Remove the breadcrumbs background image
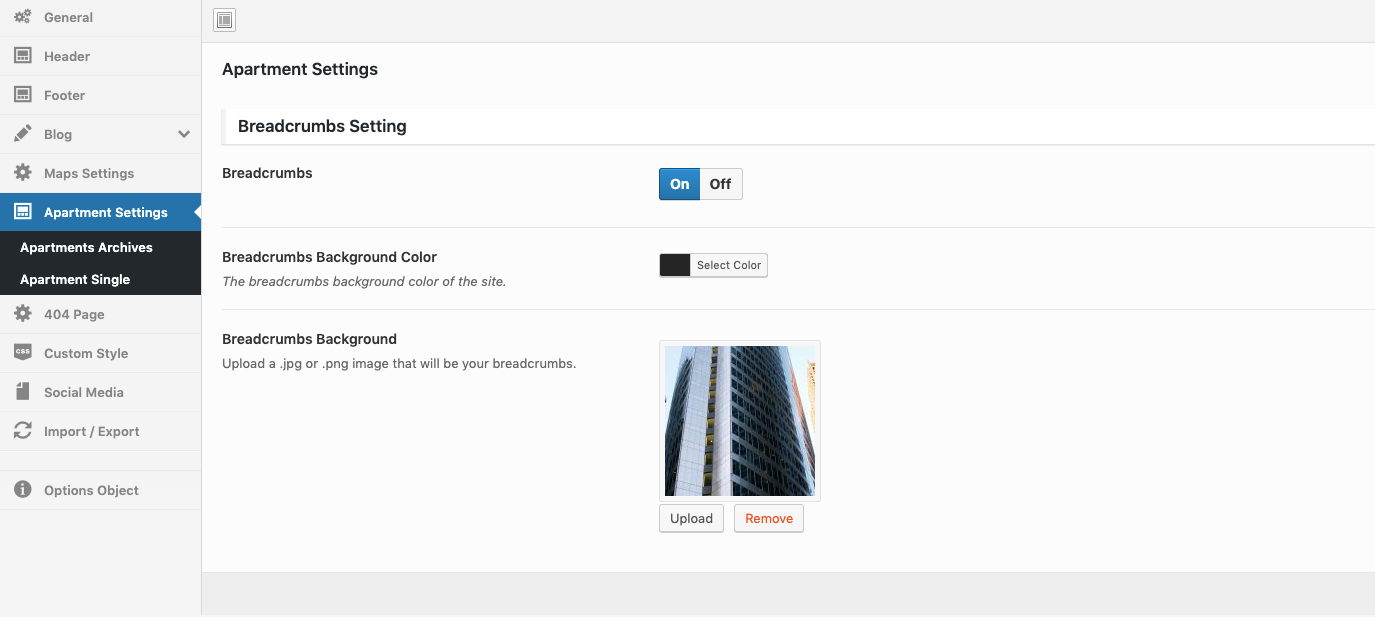This screenshot has width=1375, height=617. [768, 518]
